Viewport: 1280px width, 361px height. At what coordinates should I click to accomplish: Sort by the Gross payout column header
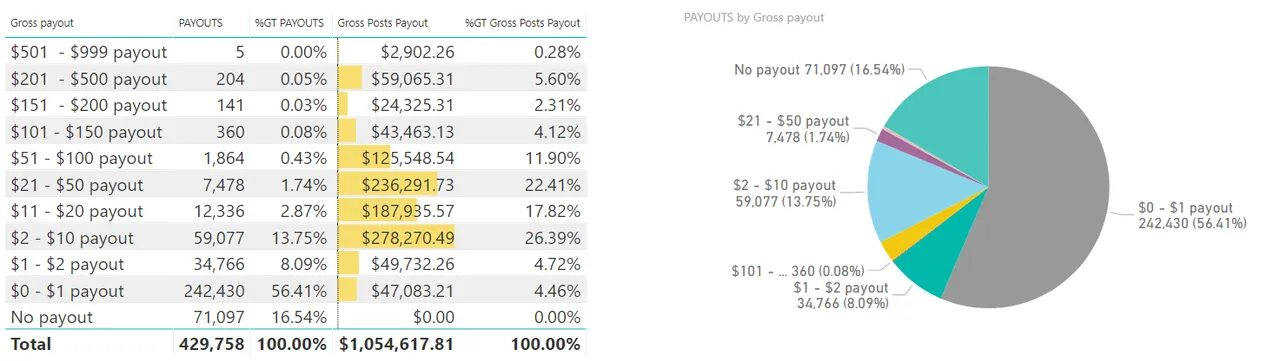[42, 22]
